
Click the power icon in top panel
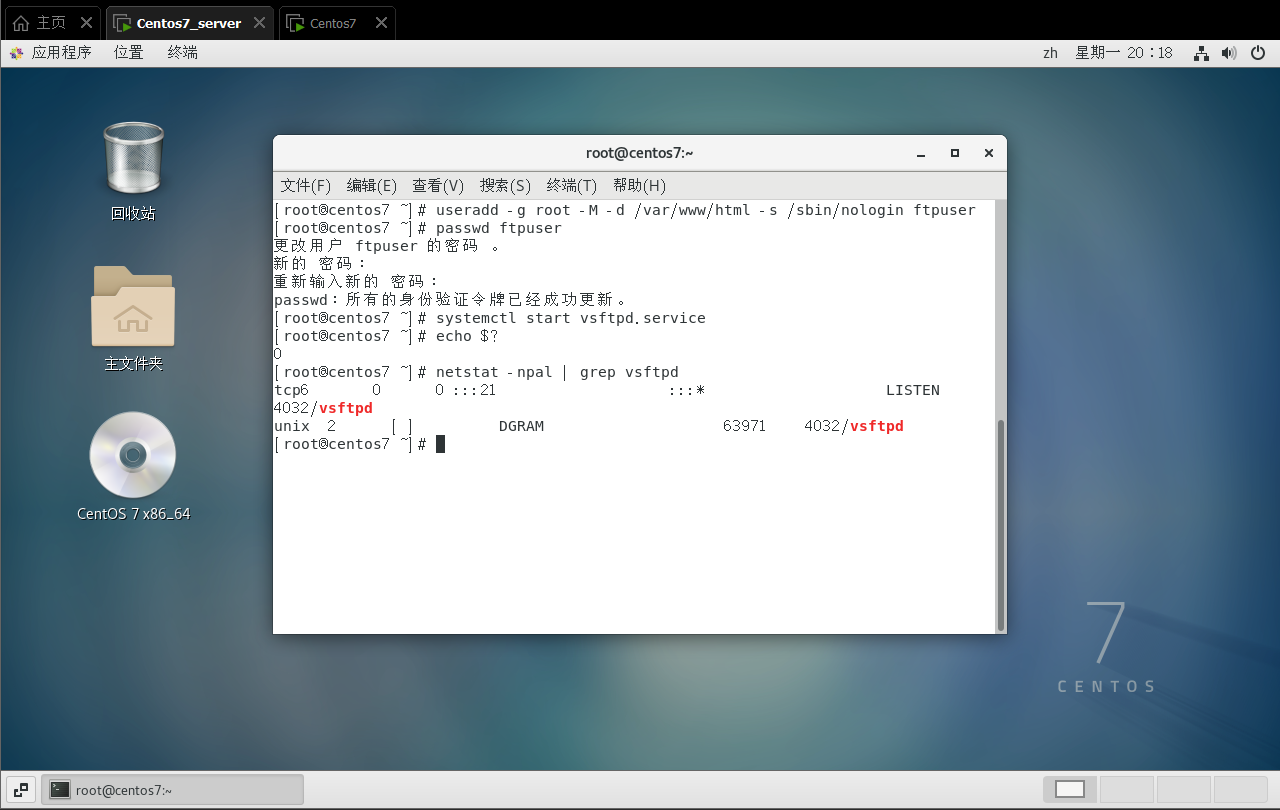pos(1258,53)
